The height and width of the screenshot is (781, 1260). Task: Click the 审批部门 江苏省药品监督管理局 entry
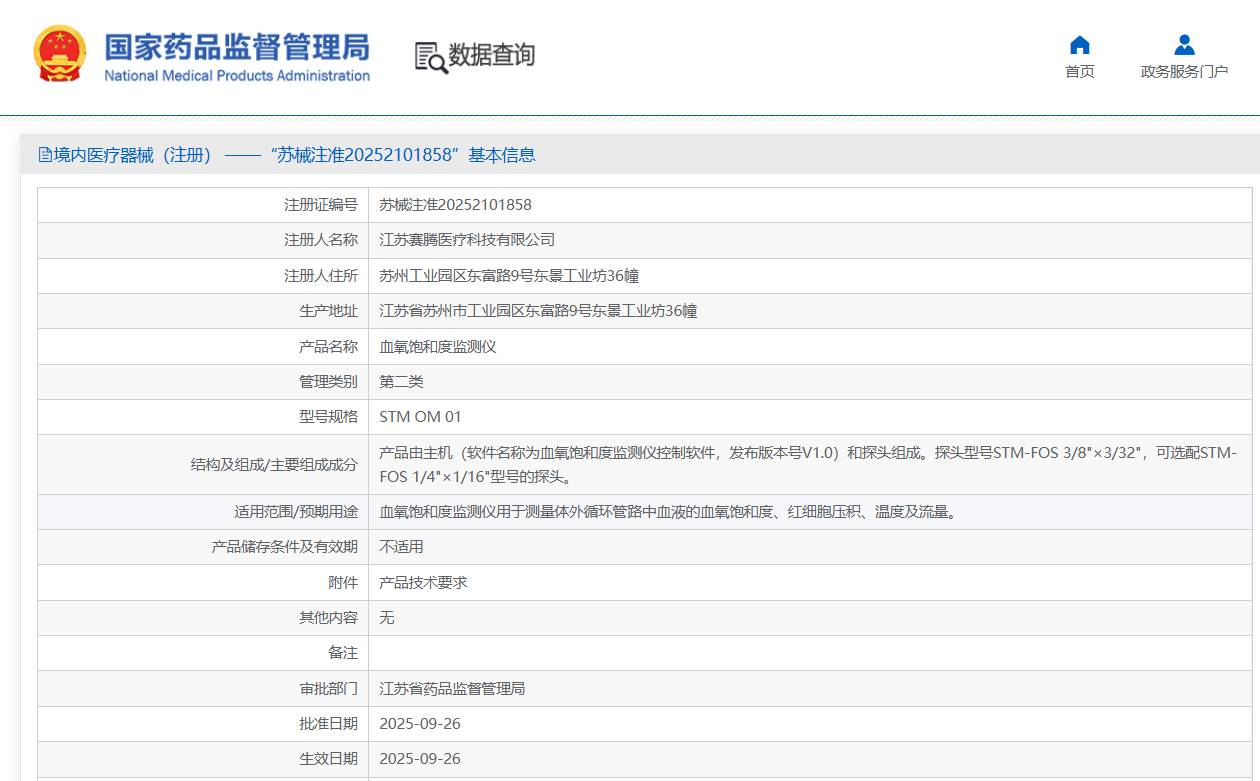pos(450,688)
